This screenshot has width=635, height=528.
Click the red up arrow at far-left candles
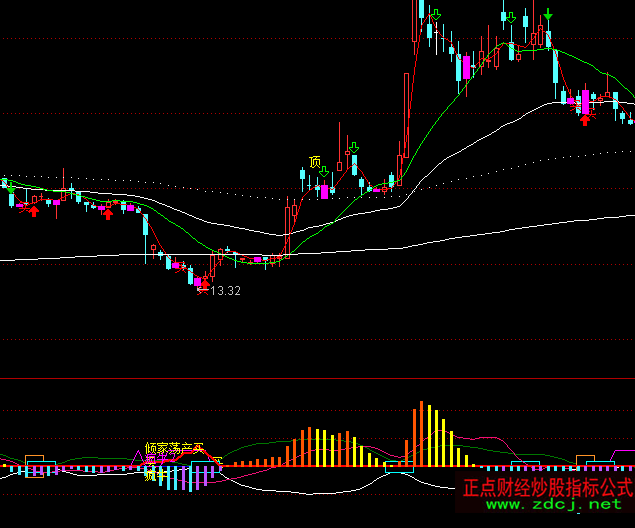[33, 209]
